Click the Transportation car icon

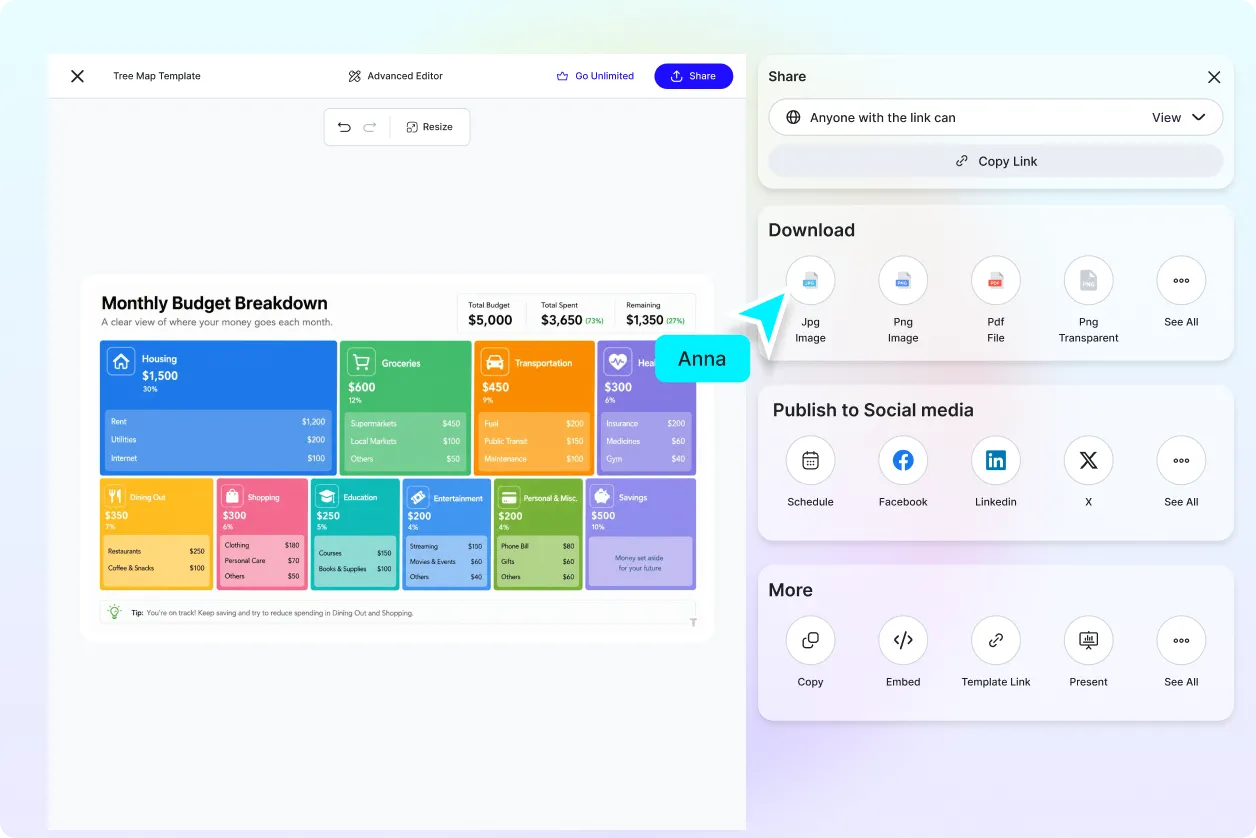[494, 362]
